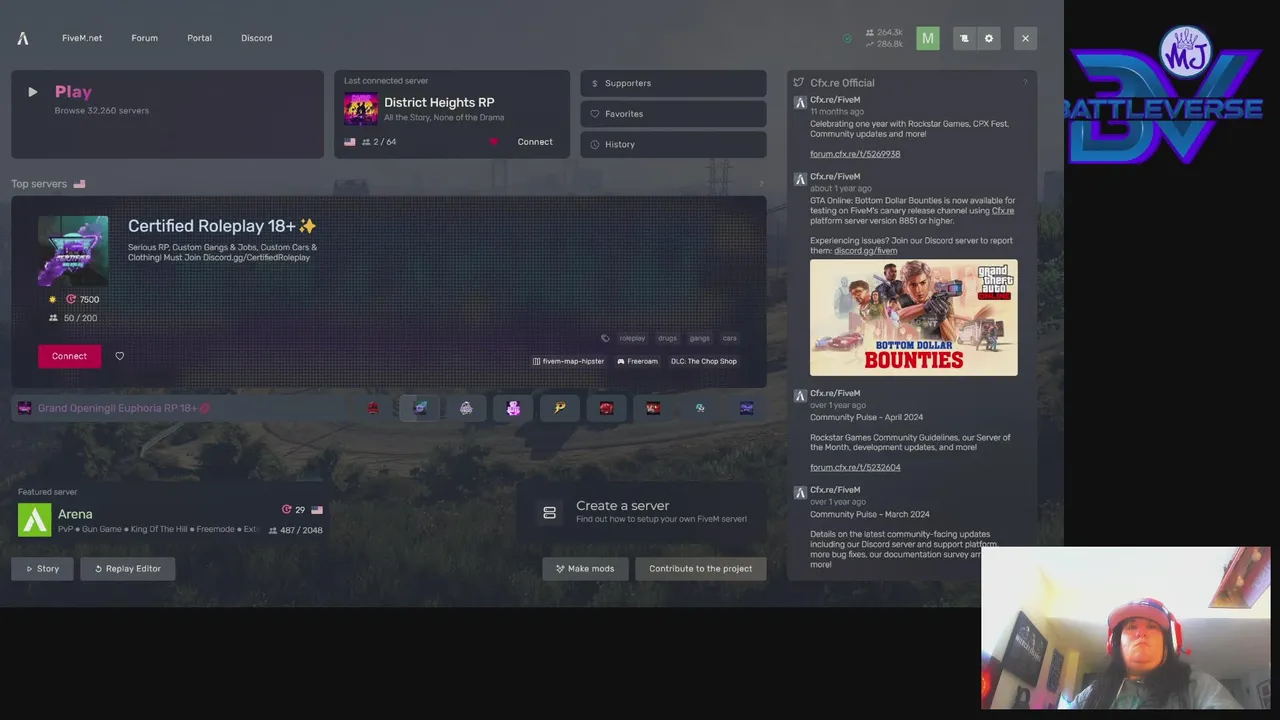Viewport: 1280px width, 720px height.
Task: Open the FiveM.net menu link
Action: click(x=82, y=38)
